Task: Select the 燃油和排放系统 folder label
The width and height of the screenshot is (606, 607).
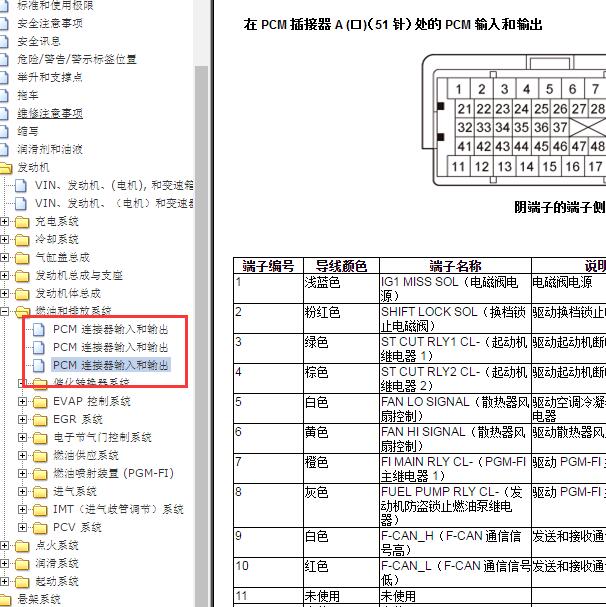Action: pos(73,310)
